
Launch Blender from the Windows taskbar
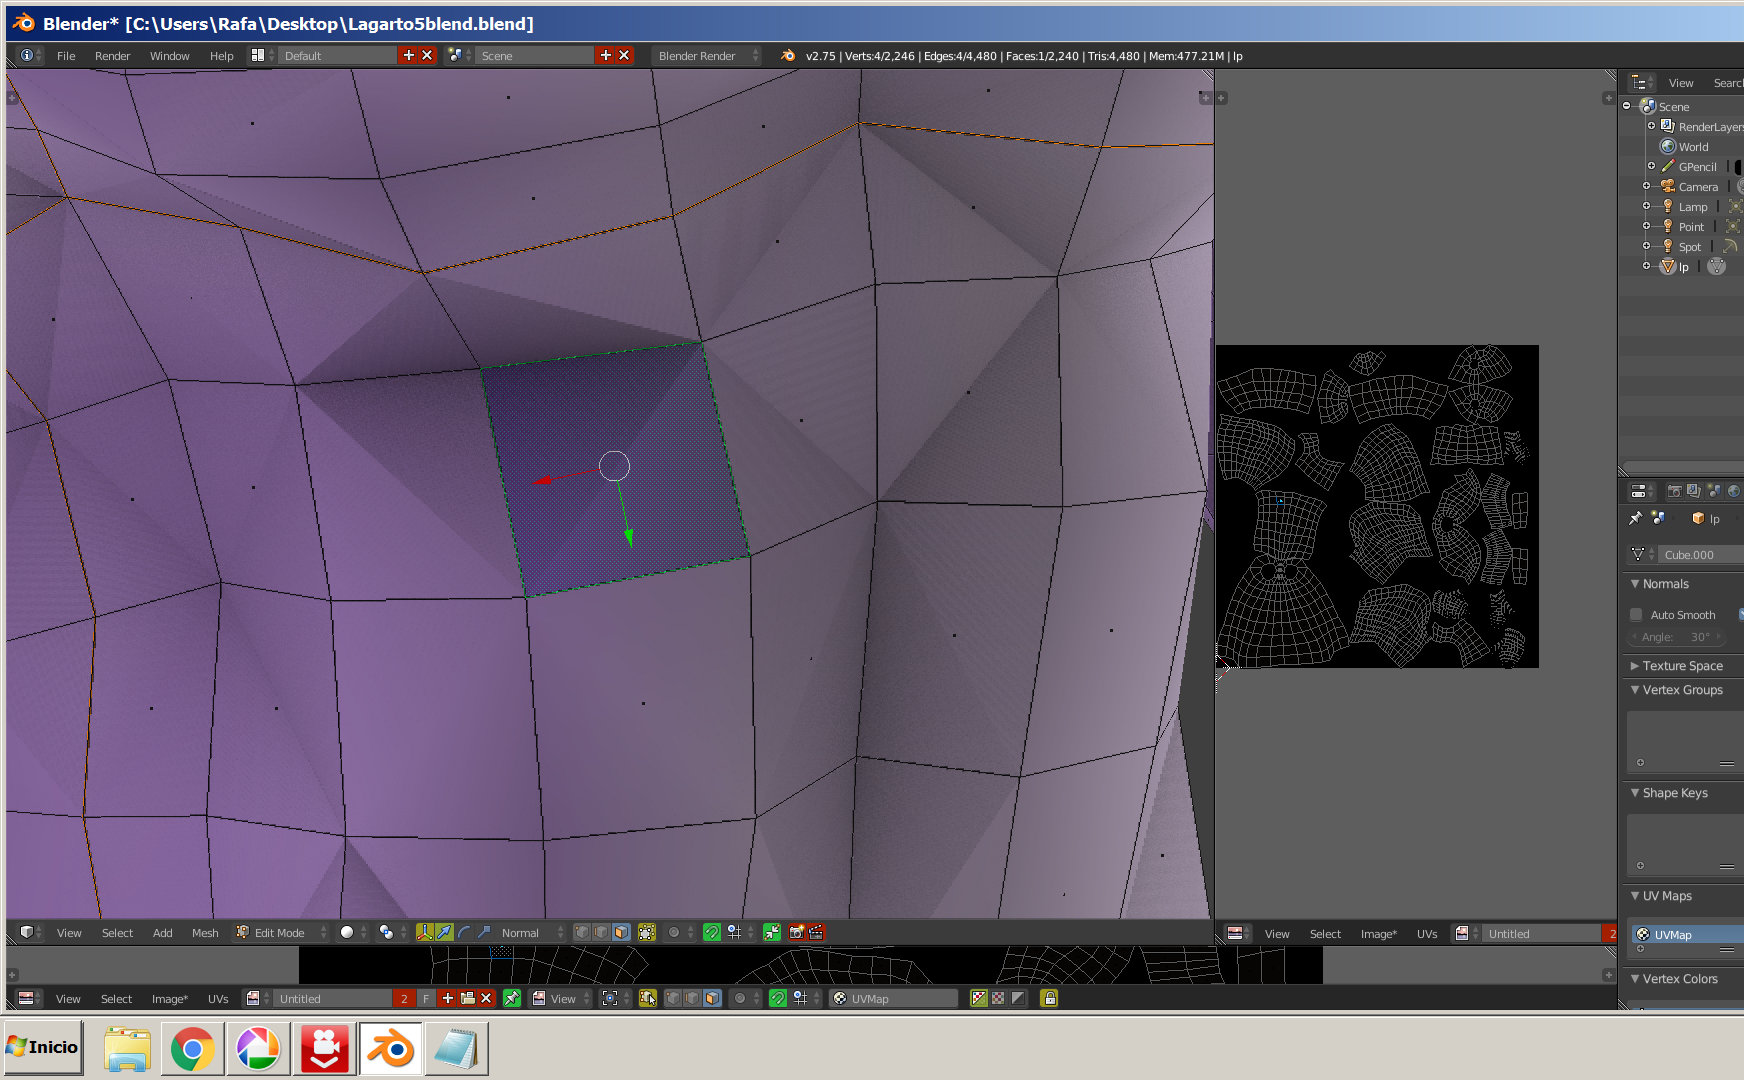(x=390, y=1049)
